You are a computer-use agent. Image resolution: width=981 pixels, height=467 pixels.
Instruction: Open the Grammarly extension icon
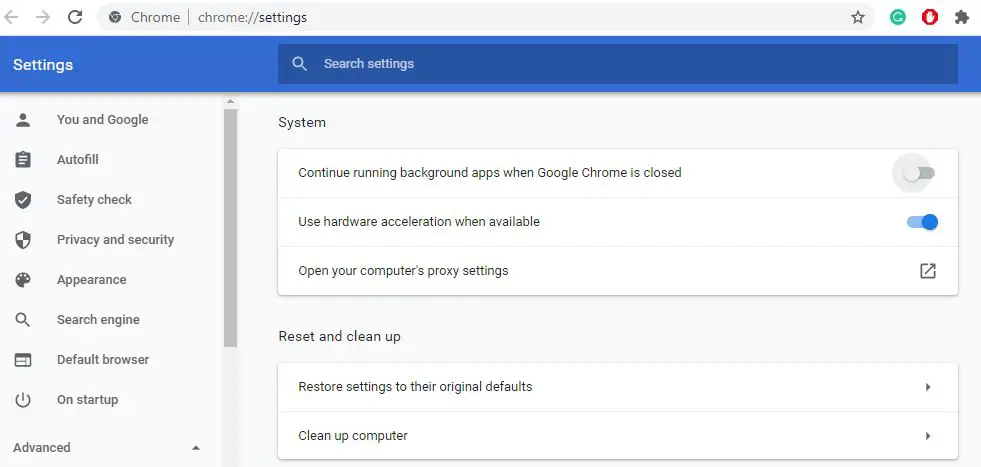point(898,18)
